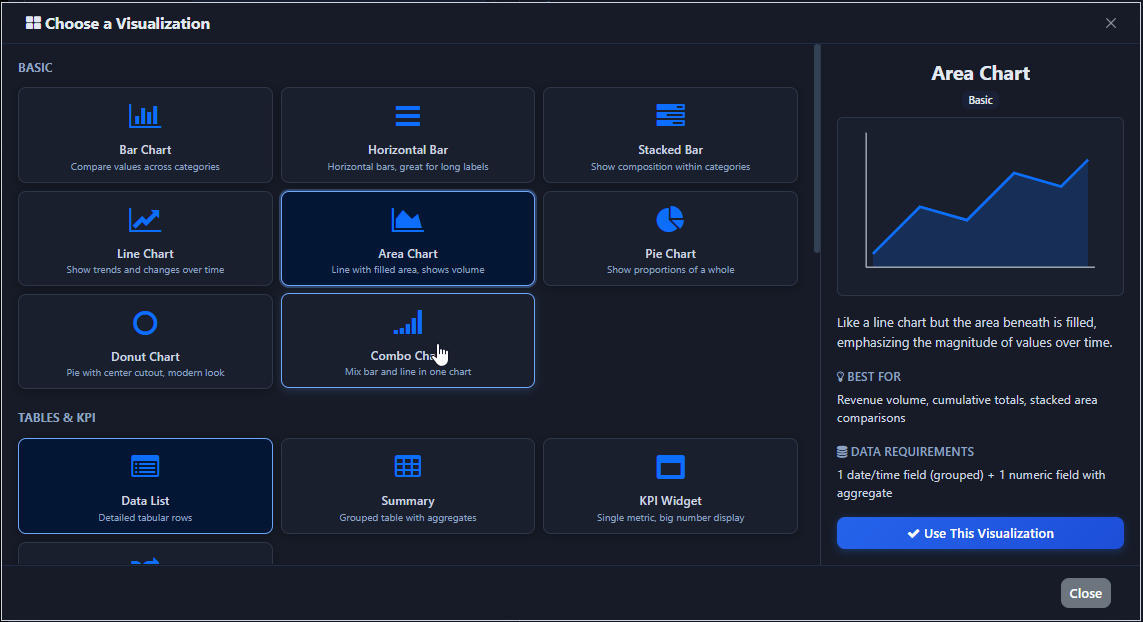Click the 'Data List' card title
Screen dimensions: 1143x622
click(x=145, y=501)
